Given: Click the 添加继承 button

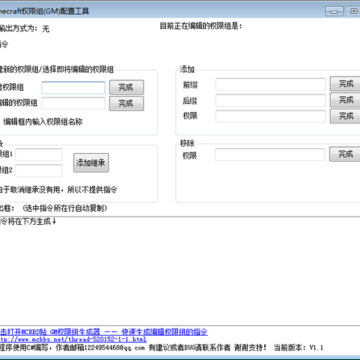Looking at the screenshot, I should click(91, 163).
